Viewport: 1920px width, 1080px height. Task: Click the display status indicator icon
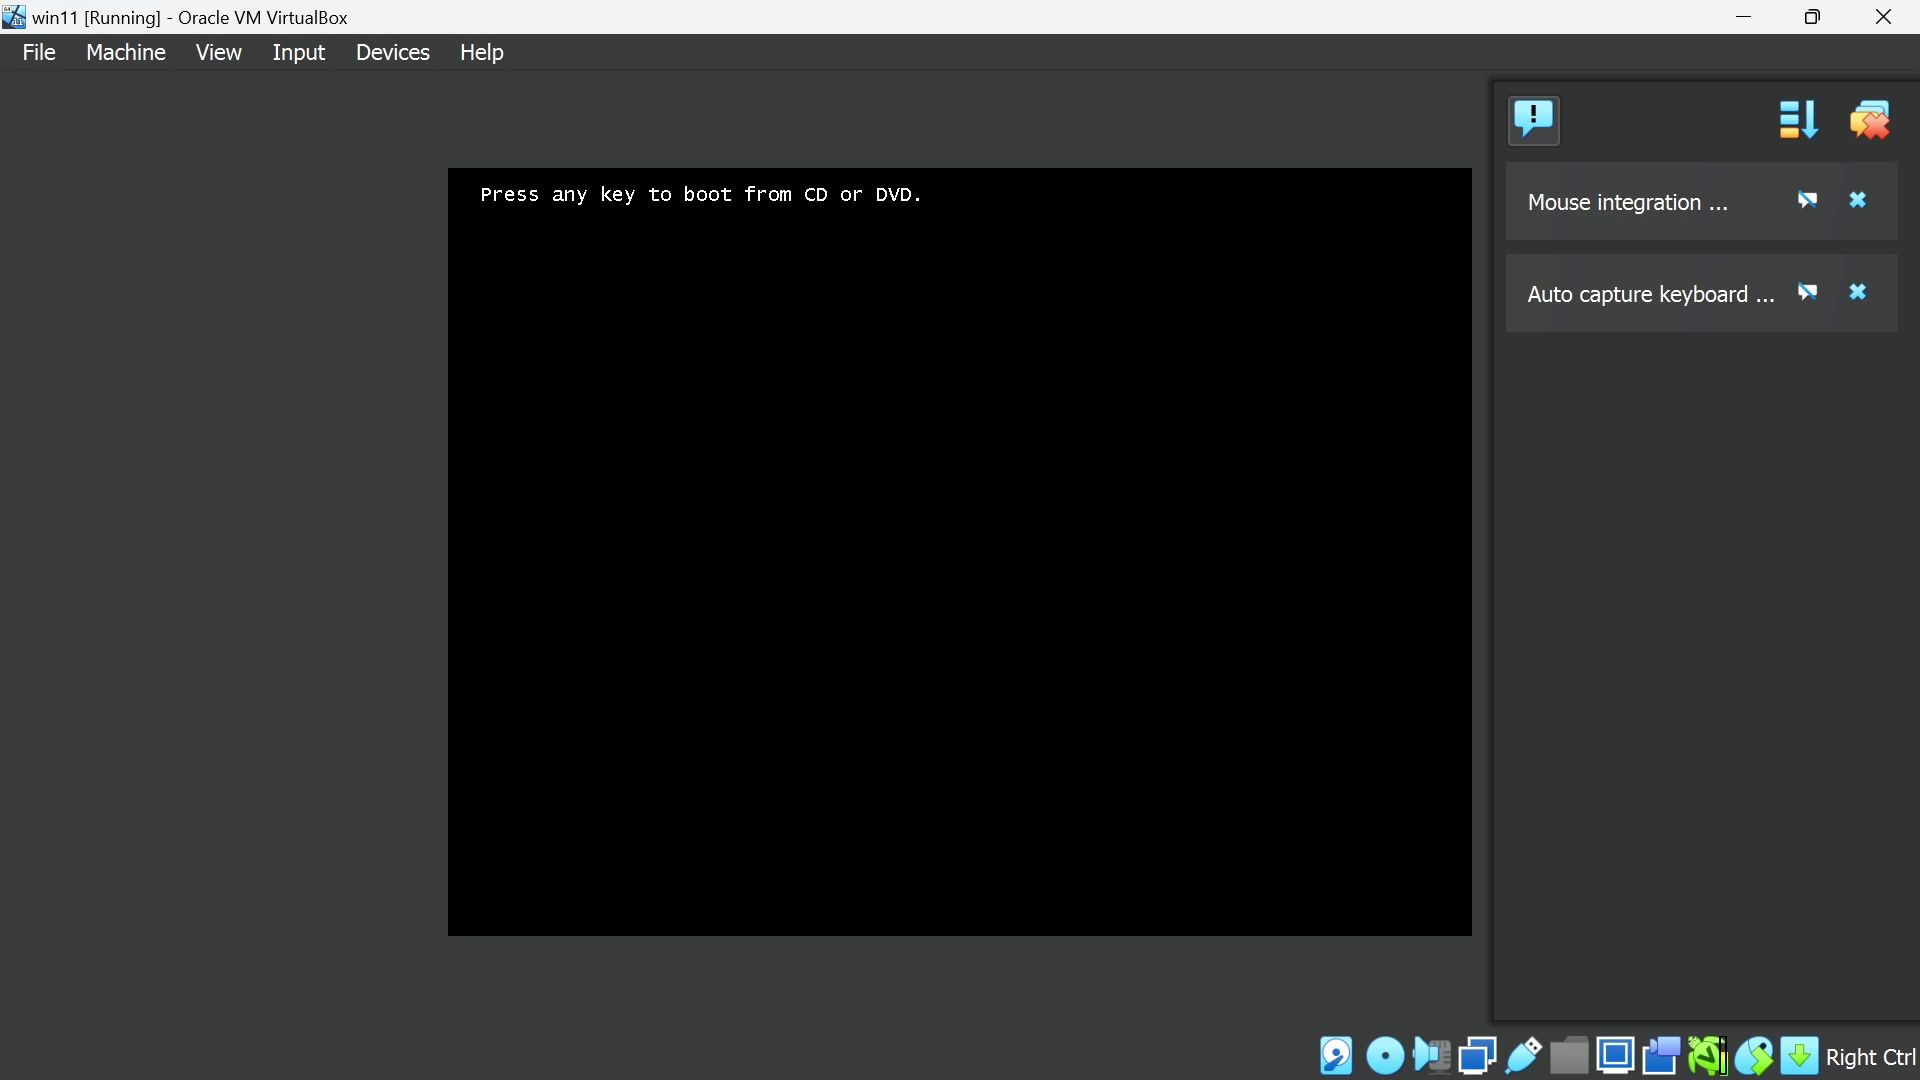click(x=1615, y=1056)
